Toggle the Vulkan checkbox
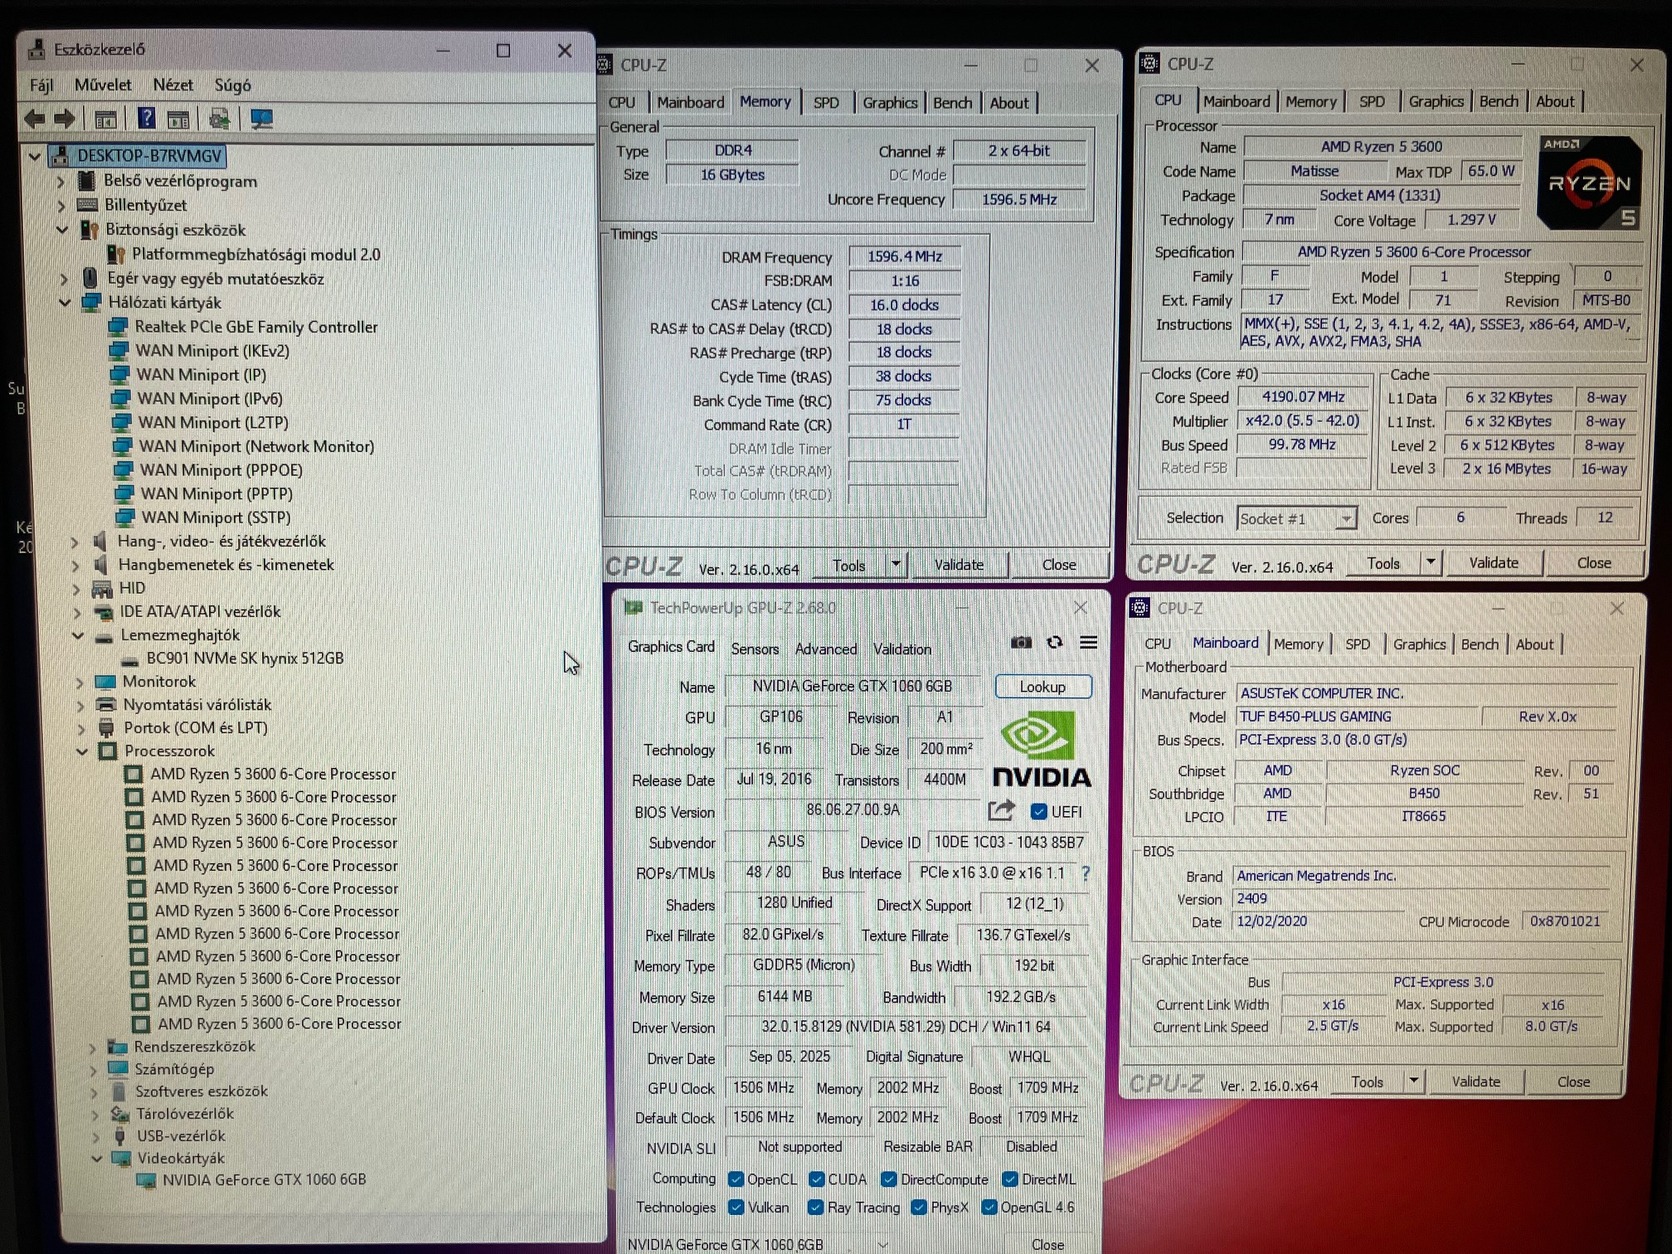 (736, 1207)
